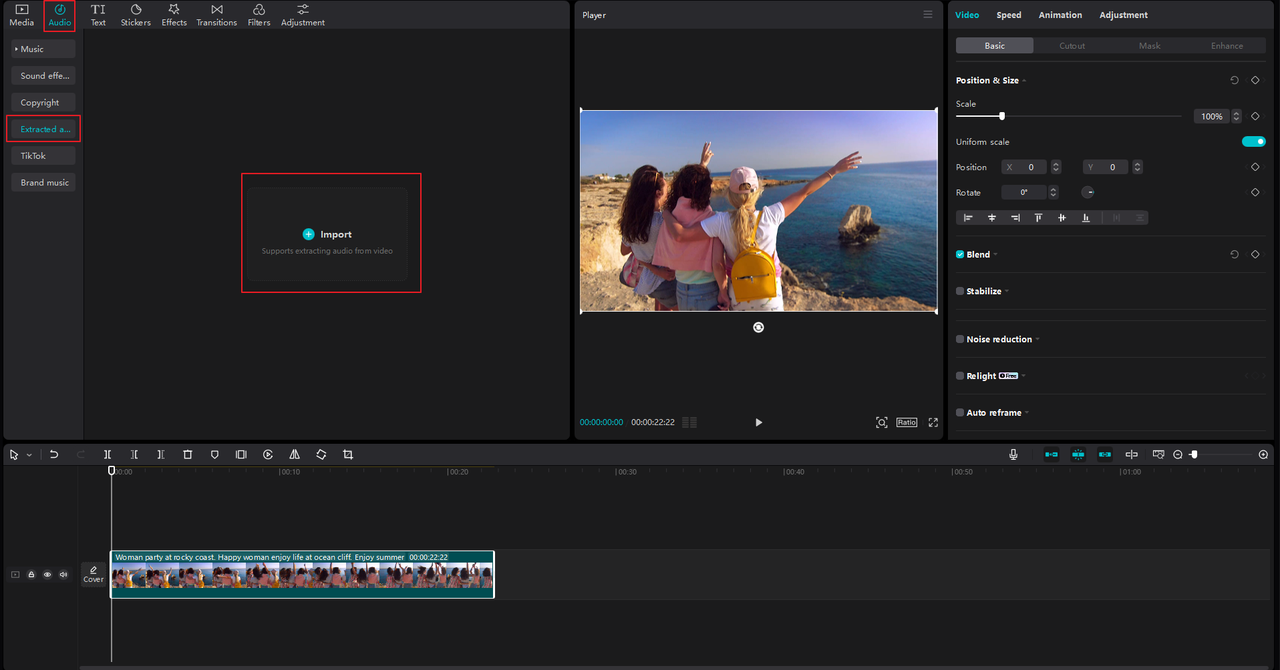Toggle the auto snapping button
The image size is (1280, 670).
pyautogui.click(x=1078, y=454)
